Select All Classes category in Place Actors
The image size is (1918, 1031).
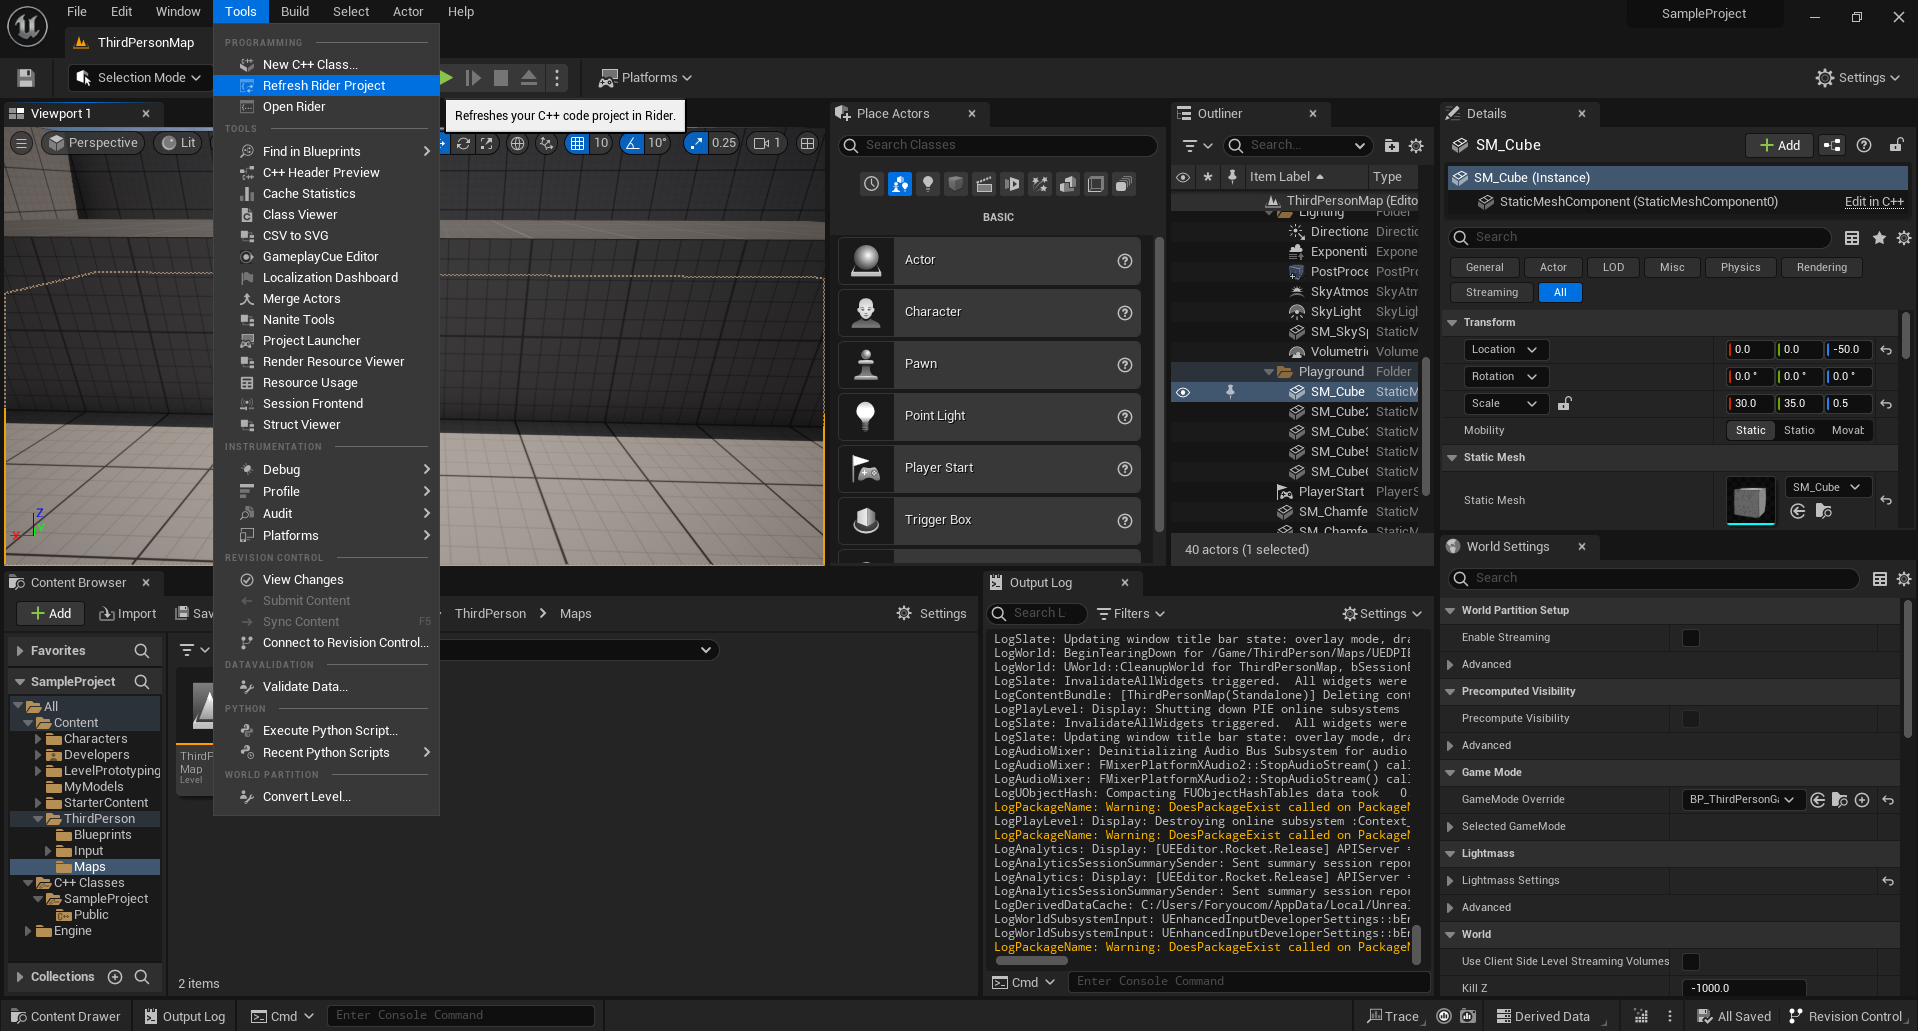pyautogui.click(x=1124, y=184)
